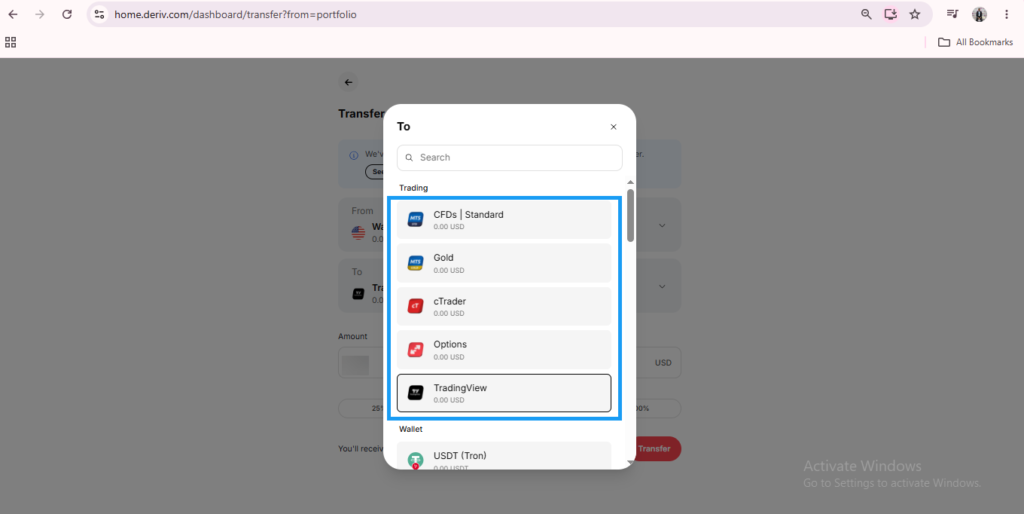Screen dimensions: 1024x514
Task: Close the To account dialog
Action: point(613,127)
